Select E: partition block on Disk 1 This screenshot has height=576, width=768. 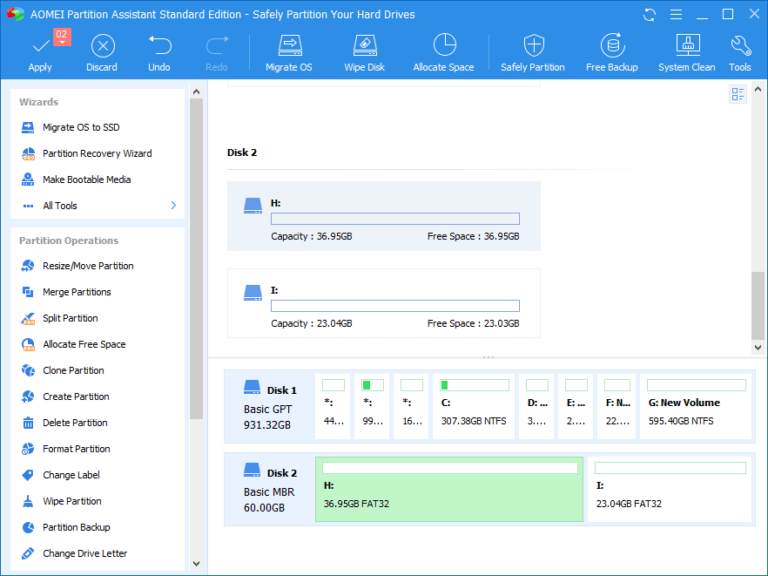576,407
